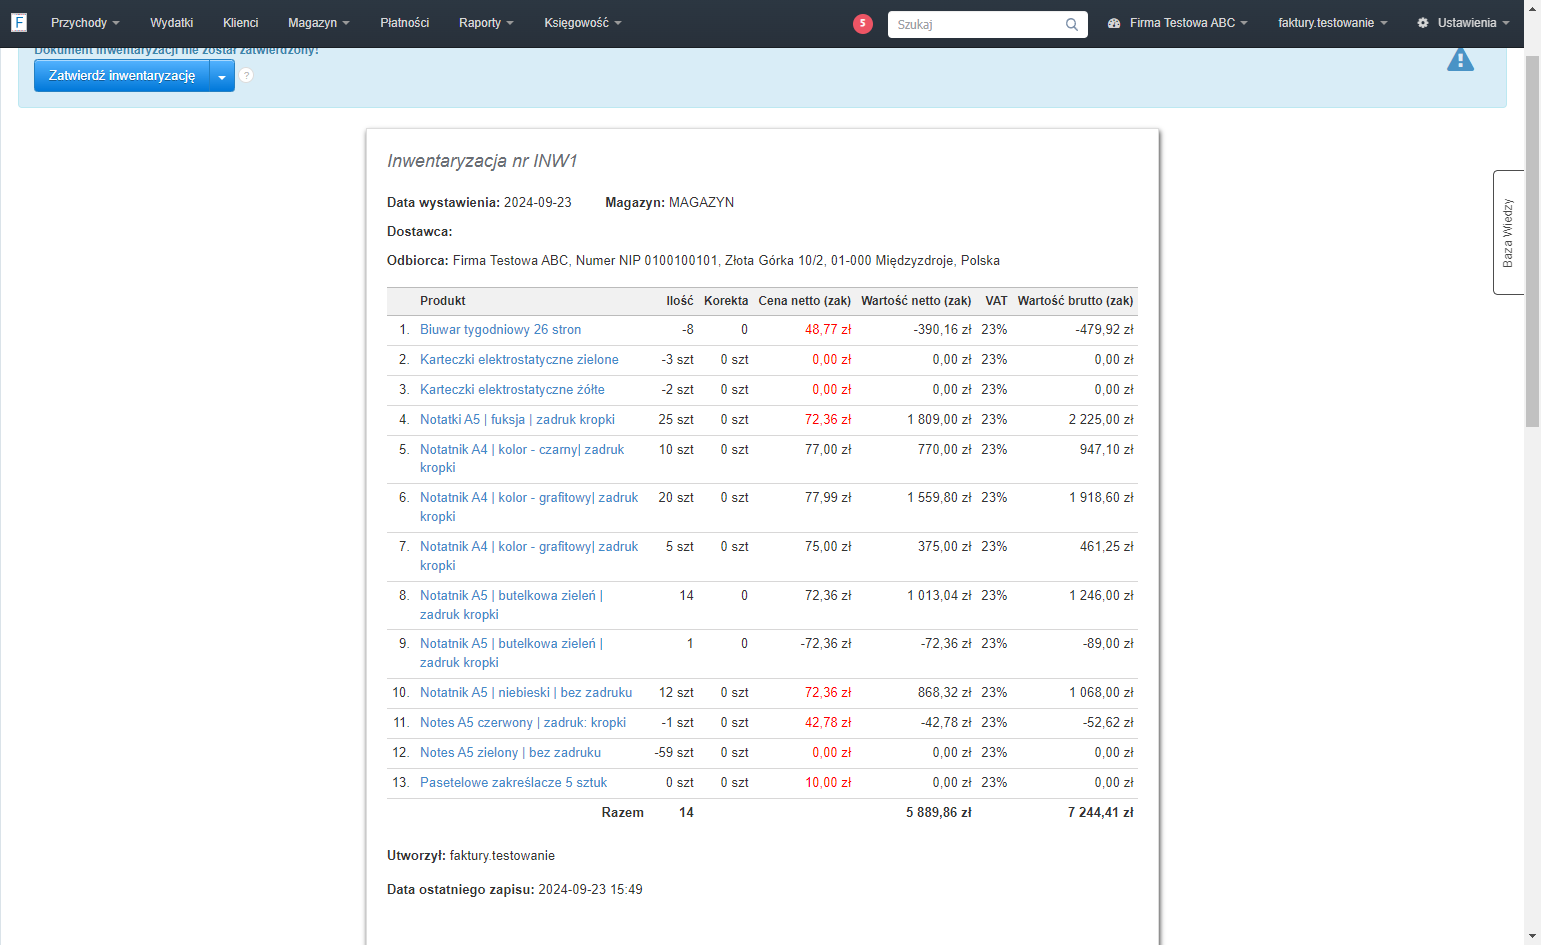
Task: Open the Klienci page
Action: pyautogui.click(x=240, y=23)
